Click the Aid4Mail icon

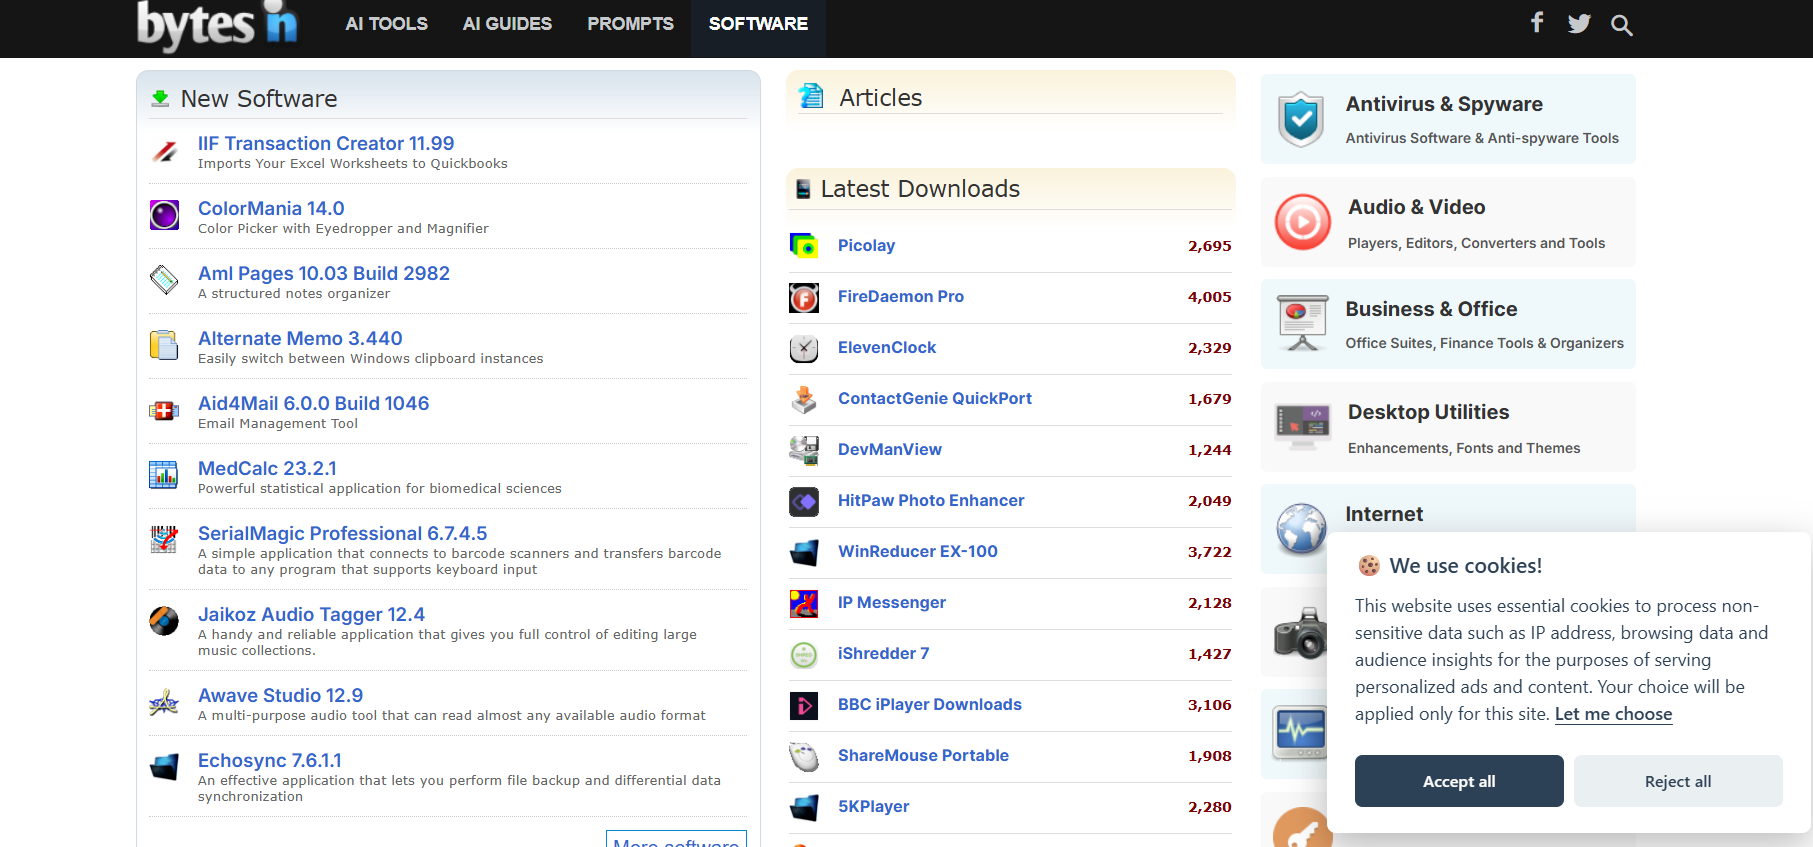pyautogui.click(x=164, y=410)
